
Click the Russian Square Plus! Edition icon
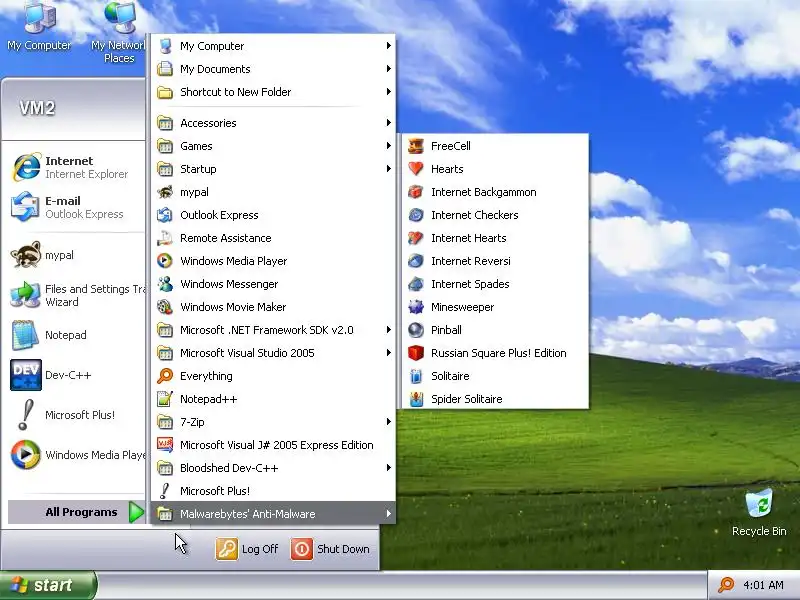[416, 353]
